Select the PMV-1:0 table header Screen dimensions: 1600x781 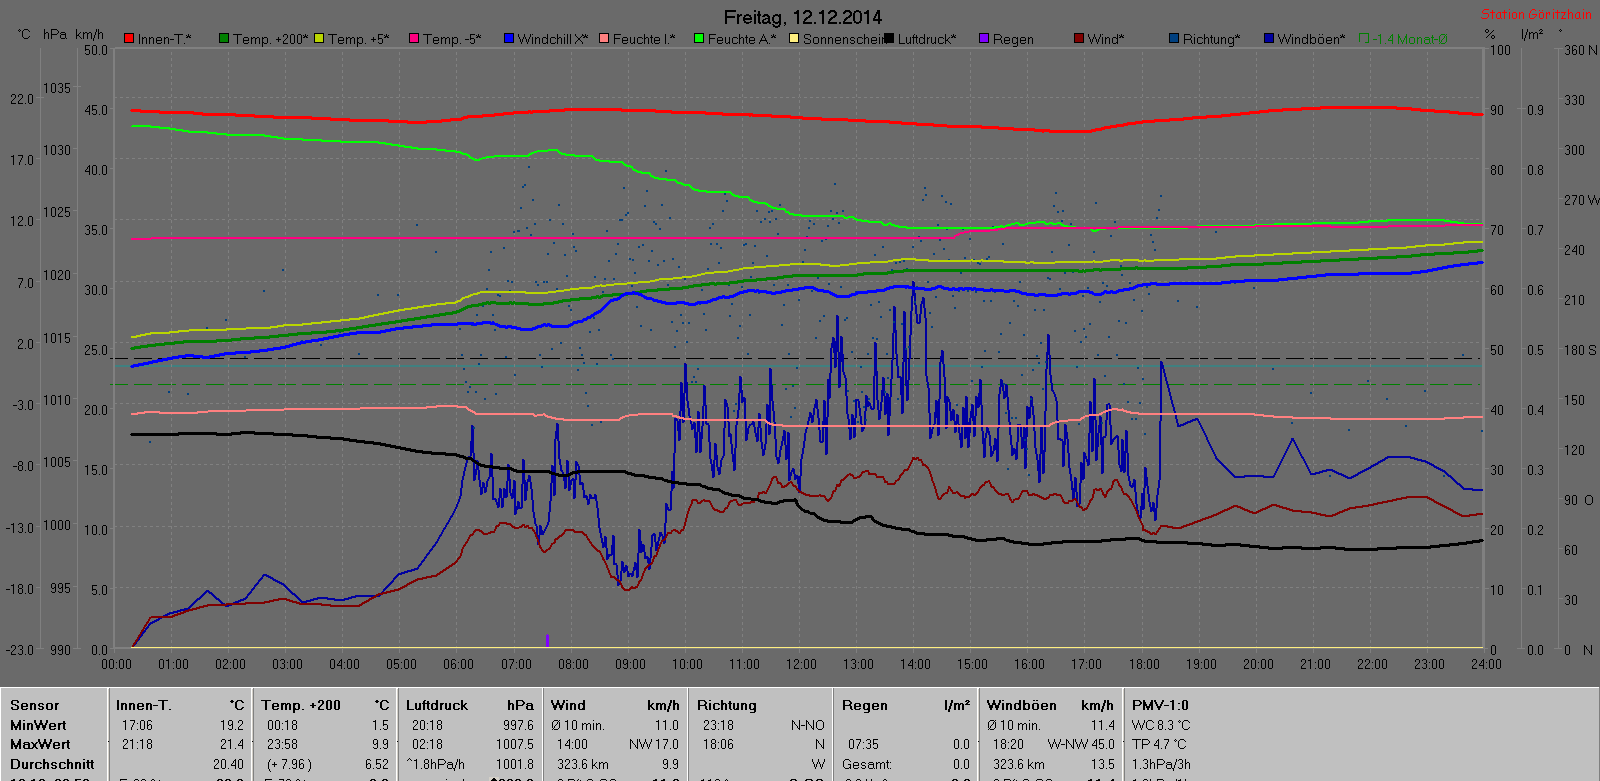[1160, 705]
